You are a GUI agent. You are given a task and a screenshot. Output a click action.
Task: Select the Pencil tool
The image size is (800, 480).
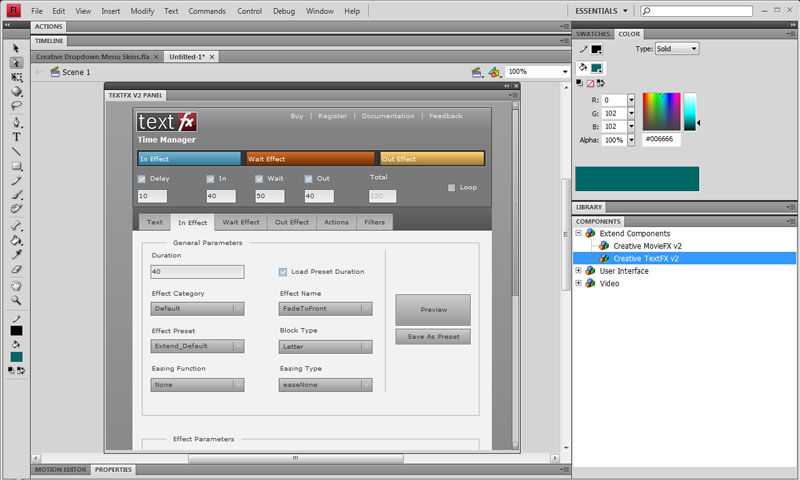point(16,180)
